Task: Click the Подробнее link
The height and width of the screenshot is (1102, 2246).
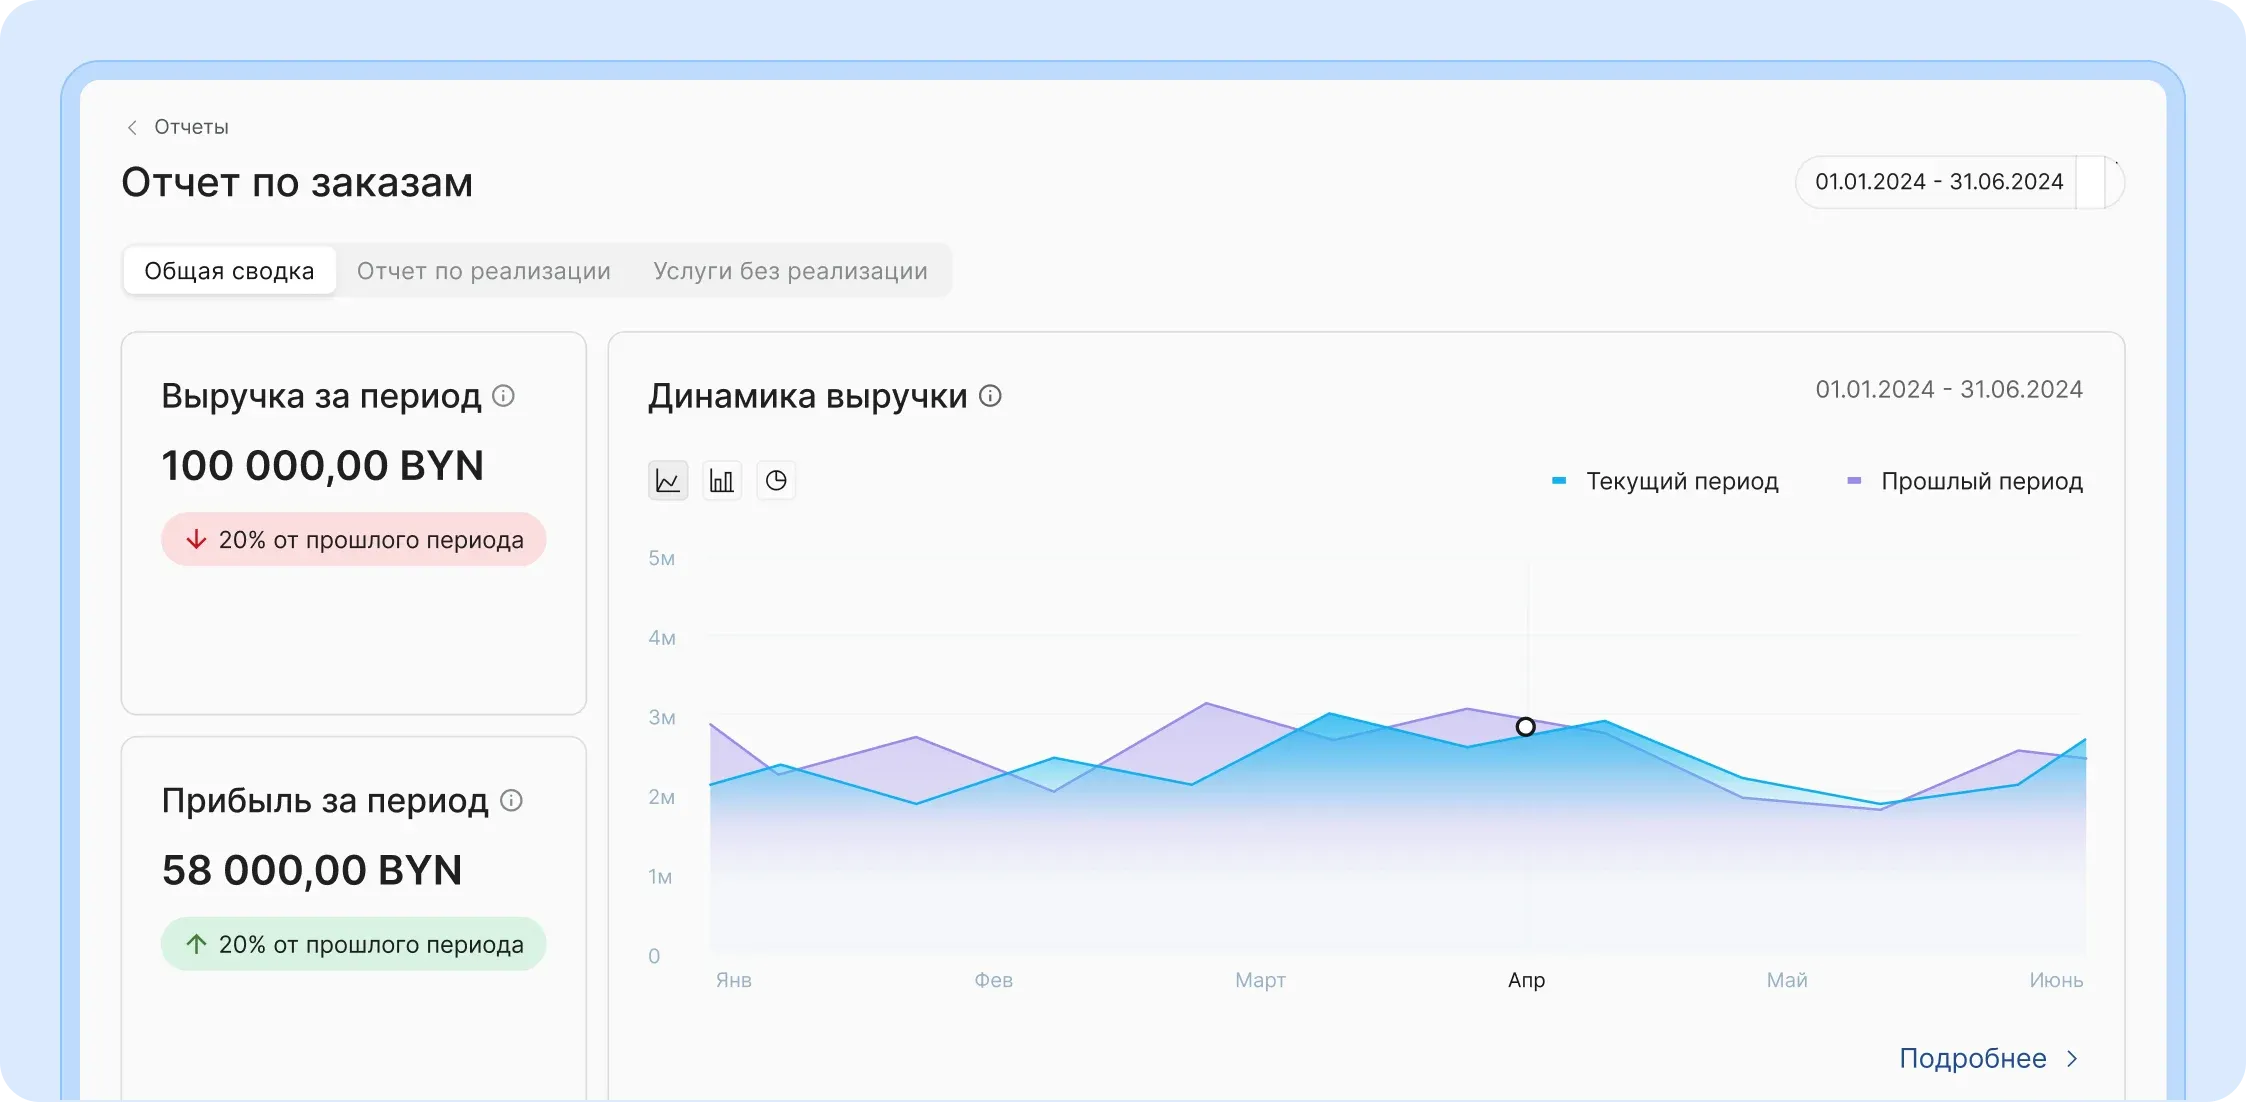Action: (x=1972, y=1058)
